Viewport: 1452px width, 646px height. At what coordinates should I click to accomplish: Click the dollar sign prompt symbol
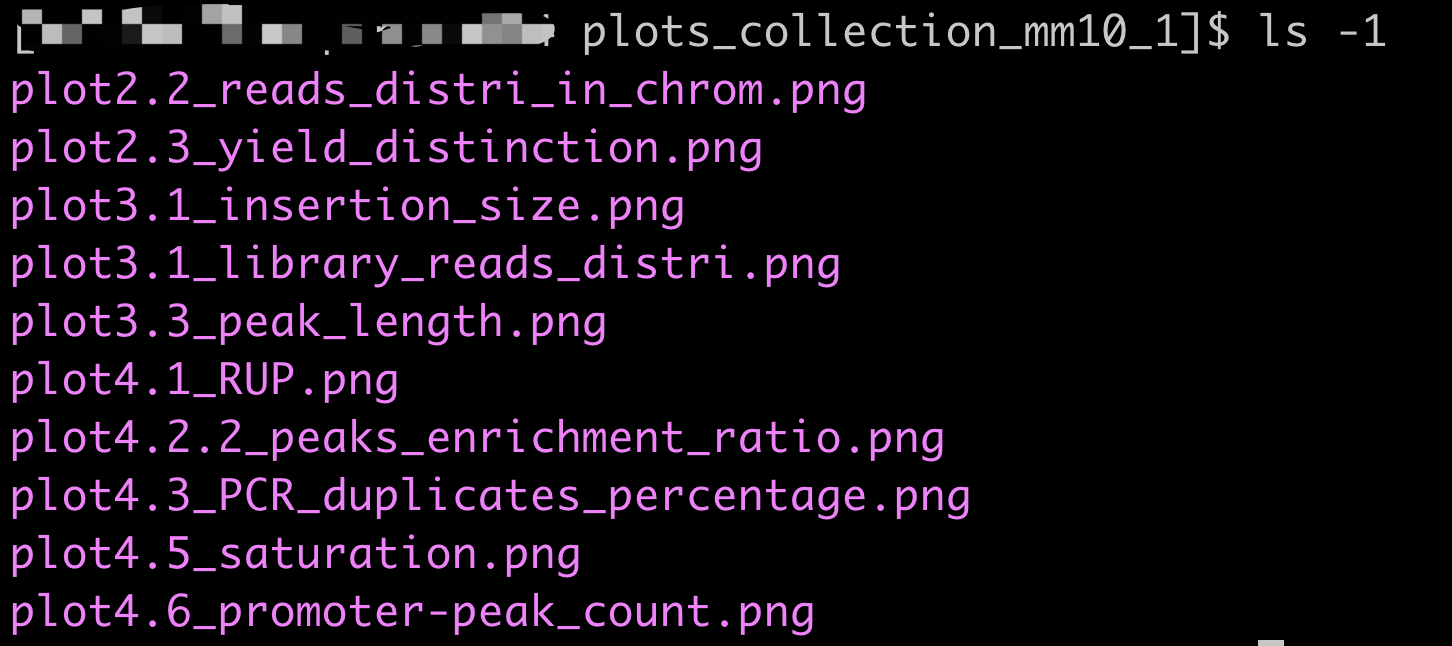pyautogui.click(x=1217, y=33)
